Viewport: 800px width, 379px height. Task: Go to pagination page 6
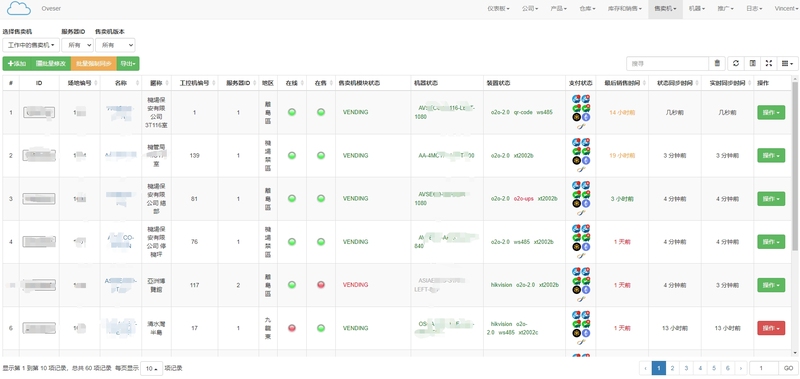727,368
